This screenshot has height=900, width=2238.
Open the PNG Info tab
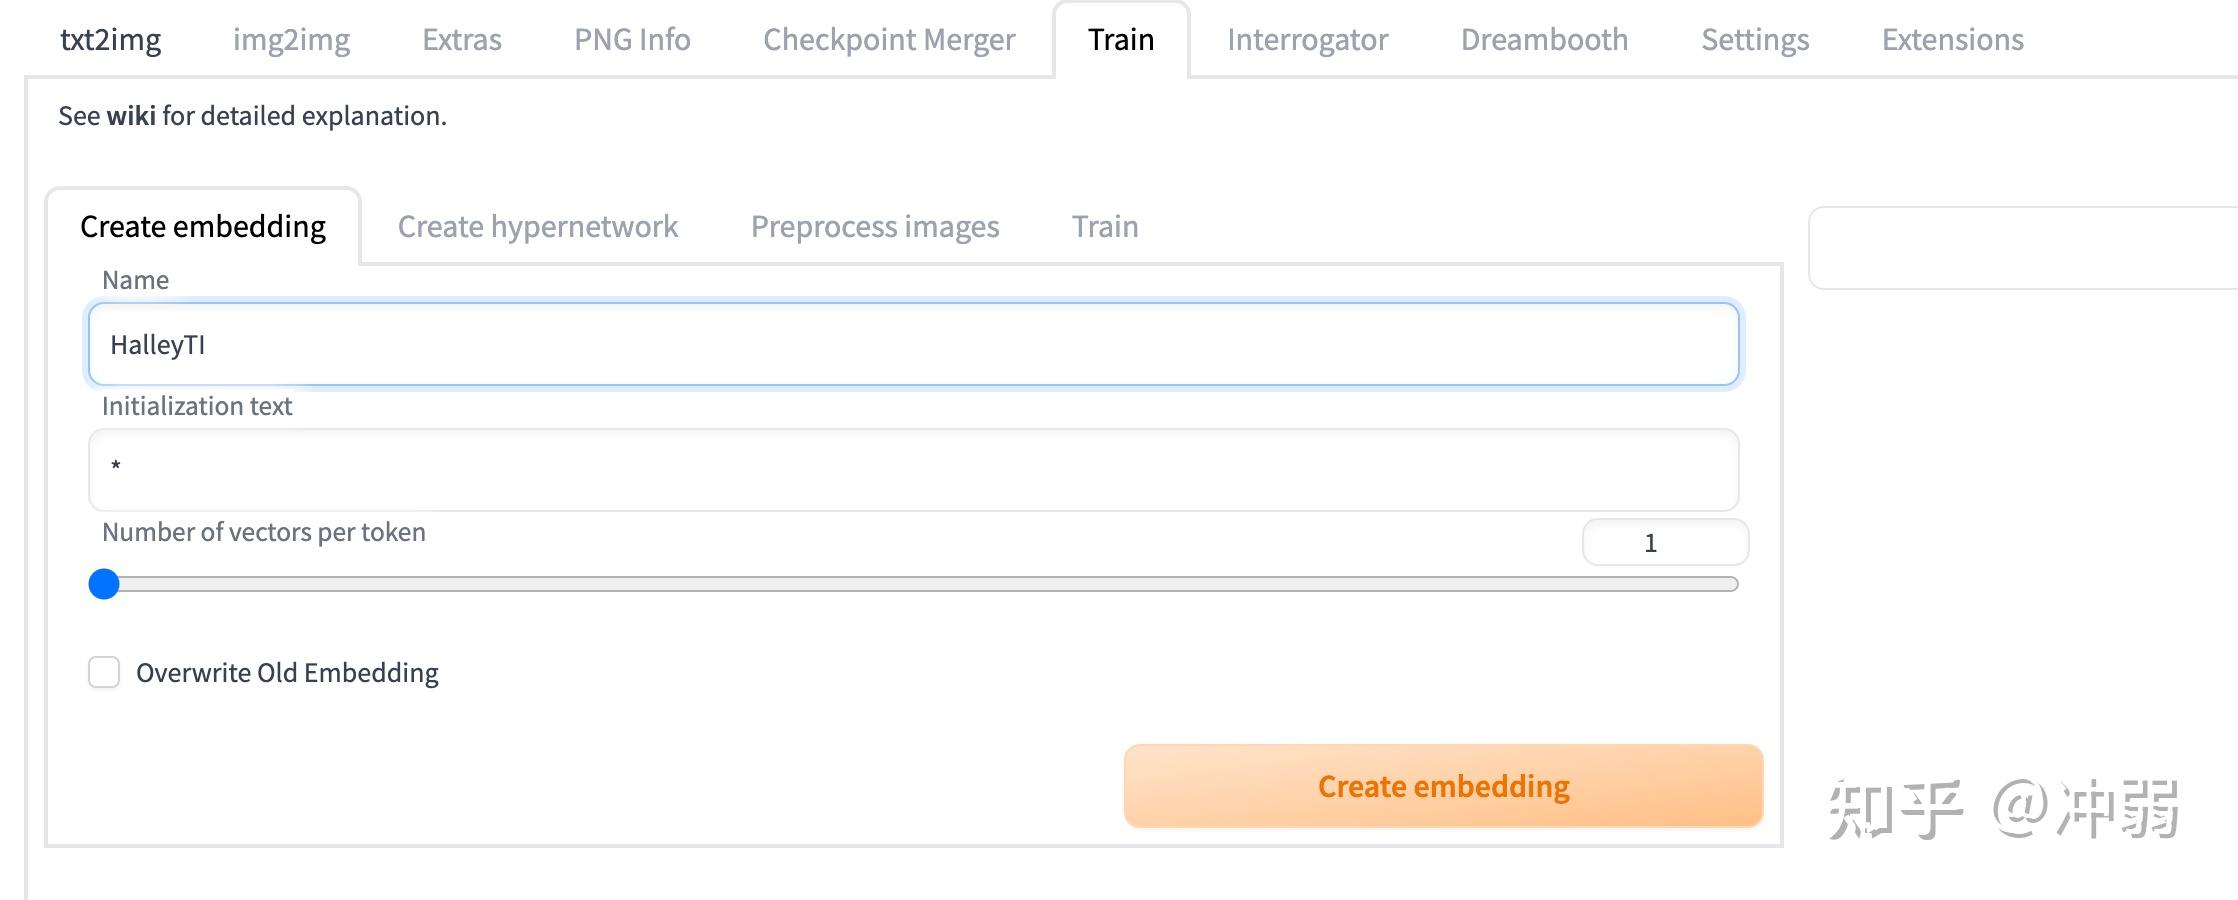(632, 40)
